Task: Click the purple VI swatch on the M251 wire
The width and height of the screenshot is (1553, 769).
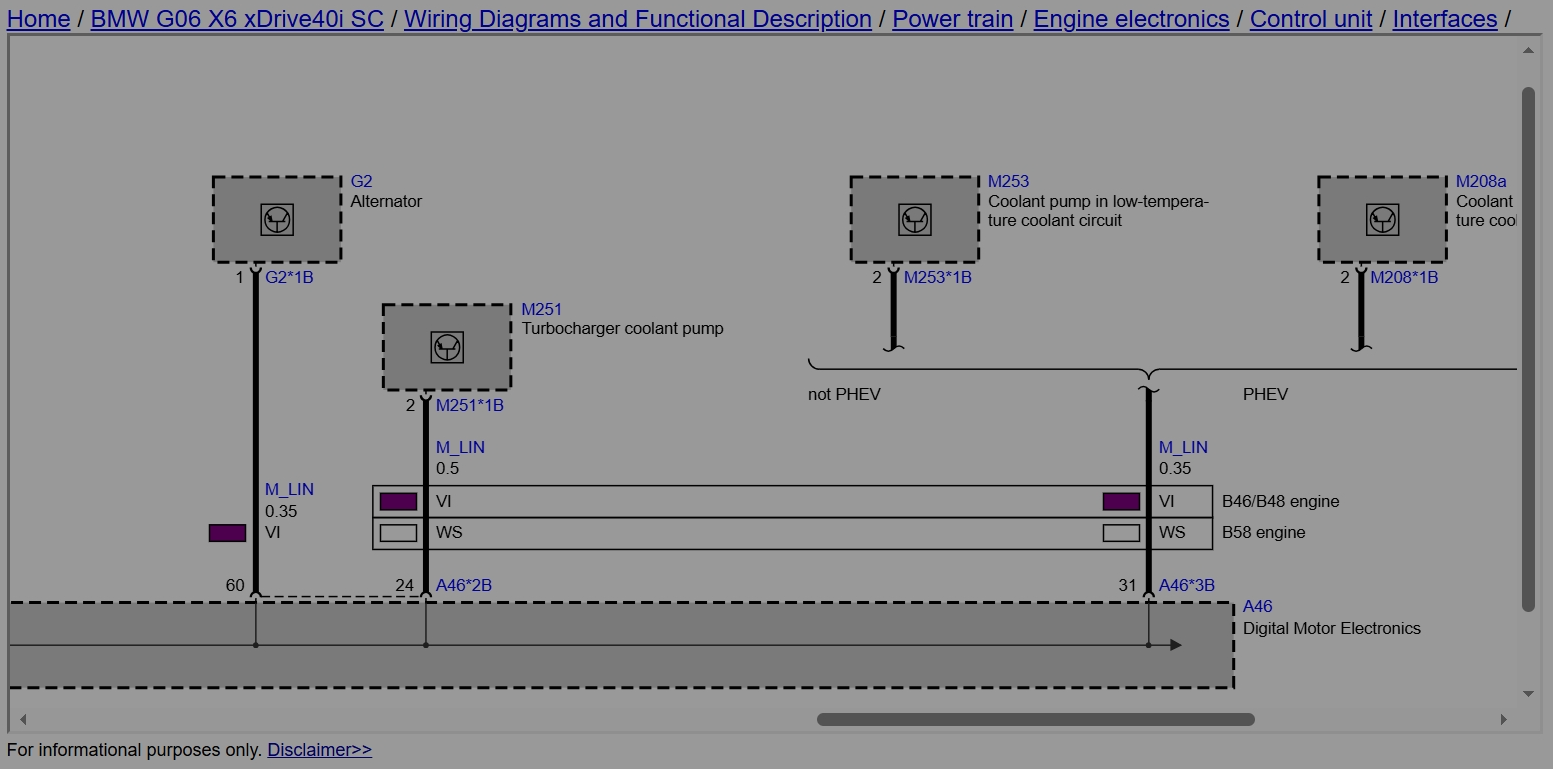Action: click(x=399, y=501)
